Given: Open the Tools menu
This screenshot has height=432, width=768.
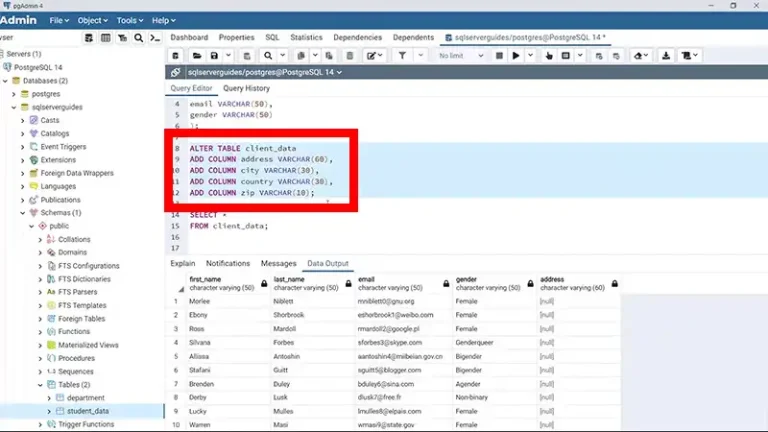Looking at the screenshot, I should (x=130, y=21).
